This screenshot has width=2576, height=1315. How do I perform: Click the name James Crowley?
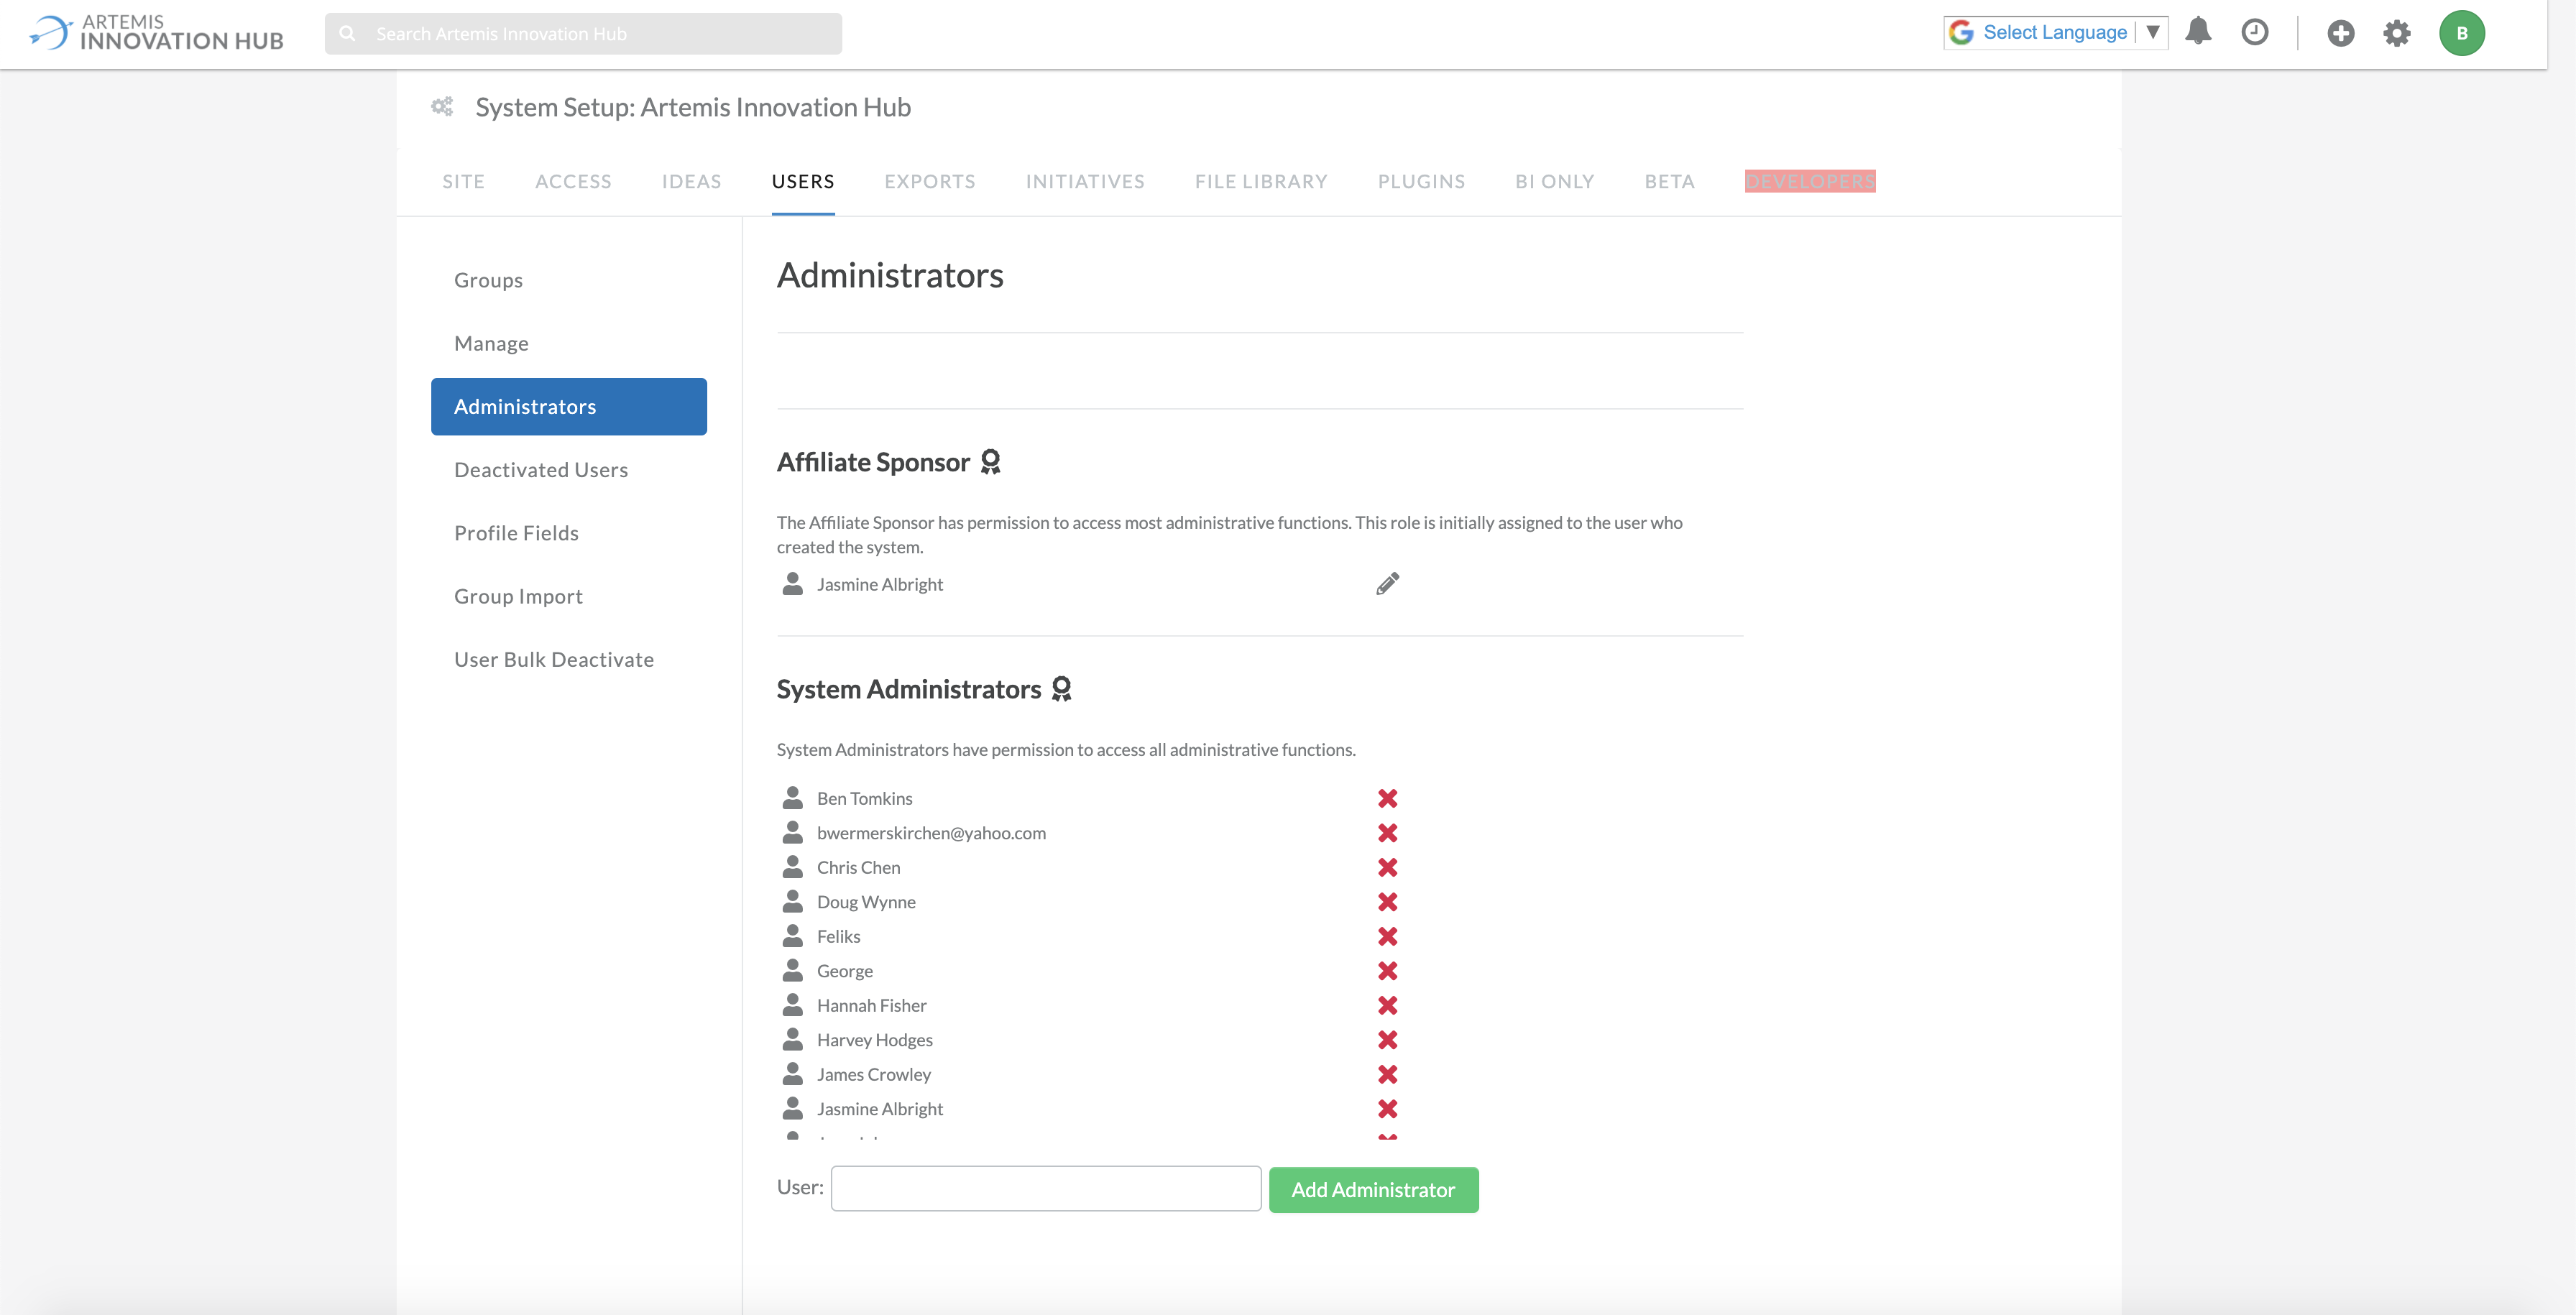click(873, 1074)
